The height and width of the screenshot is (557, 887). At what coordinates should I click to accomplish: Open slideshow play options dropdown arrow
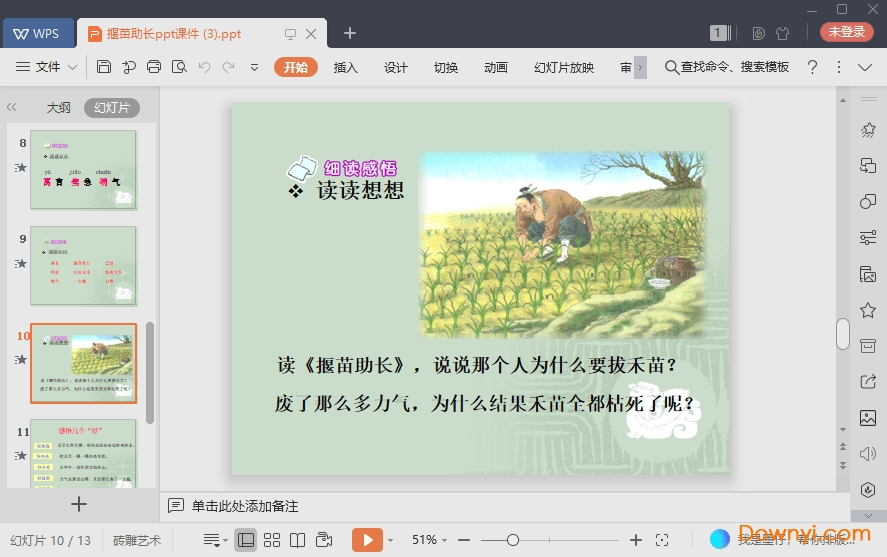click(x=390, y=541)
